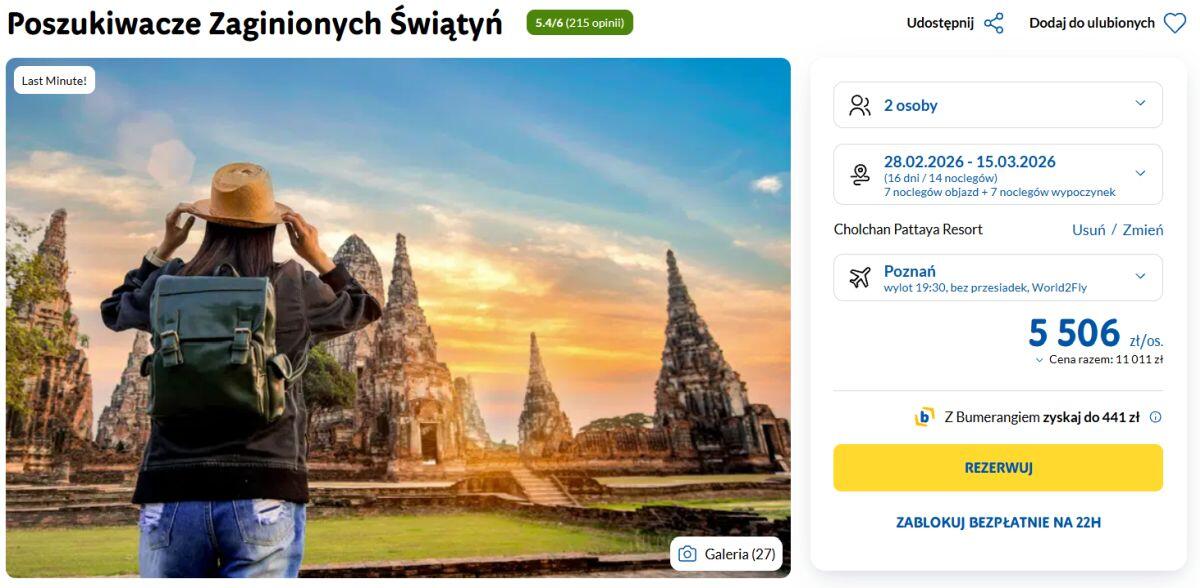Click the share icon next to Udostępnij
The height and width of the screenshot is (588, 1200).
pyautogui.click(x=993, y=23)
